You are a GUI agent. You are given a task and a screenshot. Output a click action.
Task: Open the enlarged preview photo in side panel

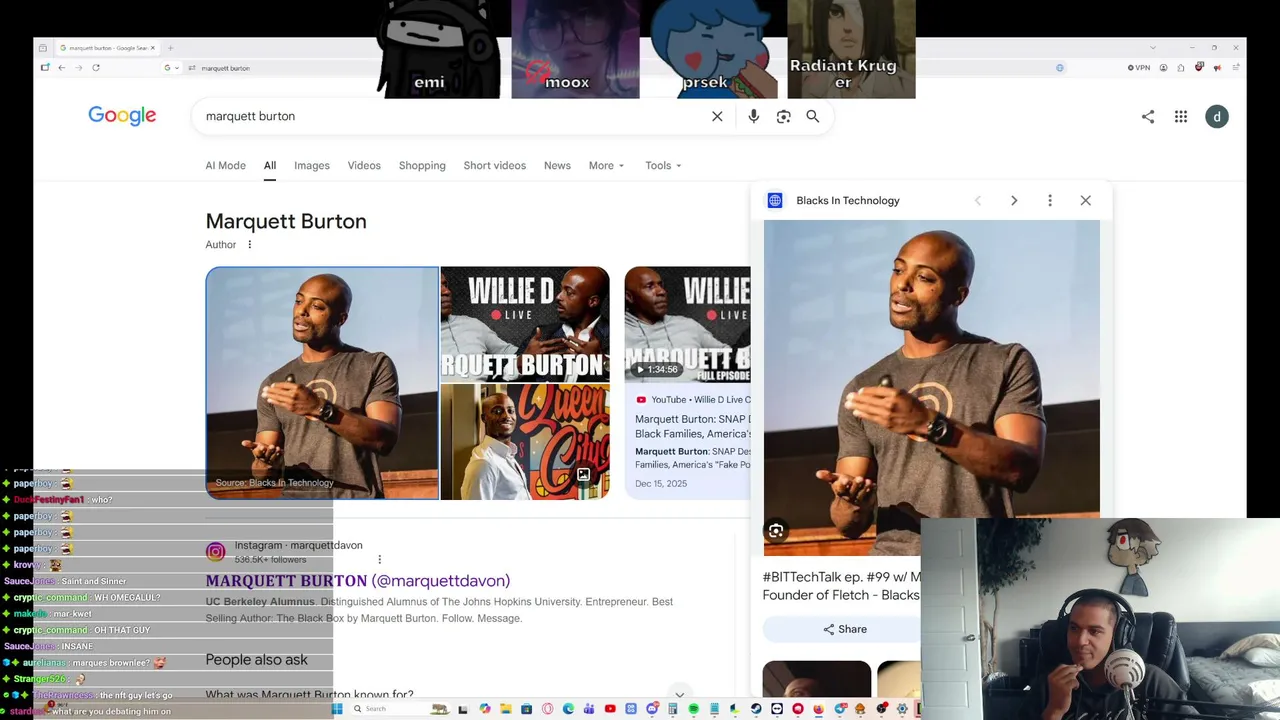tap(931, 388)
